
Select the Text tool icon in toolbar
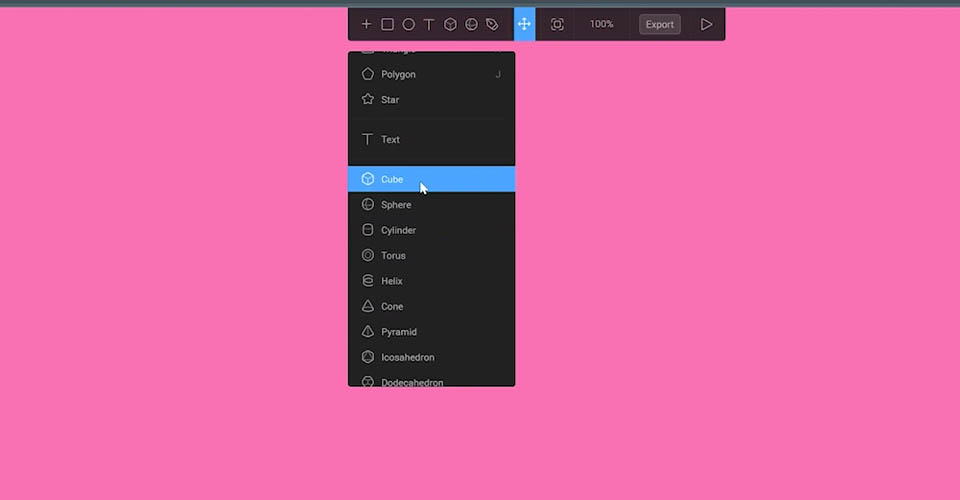[x=429, y=24]
